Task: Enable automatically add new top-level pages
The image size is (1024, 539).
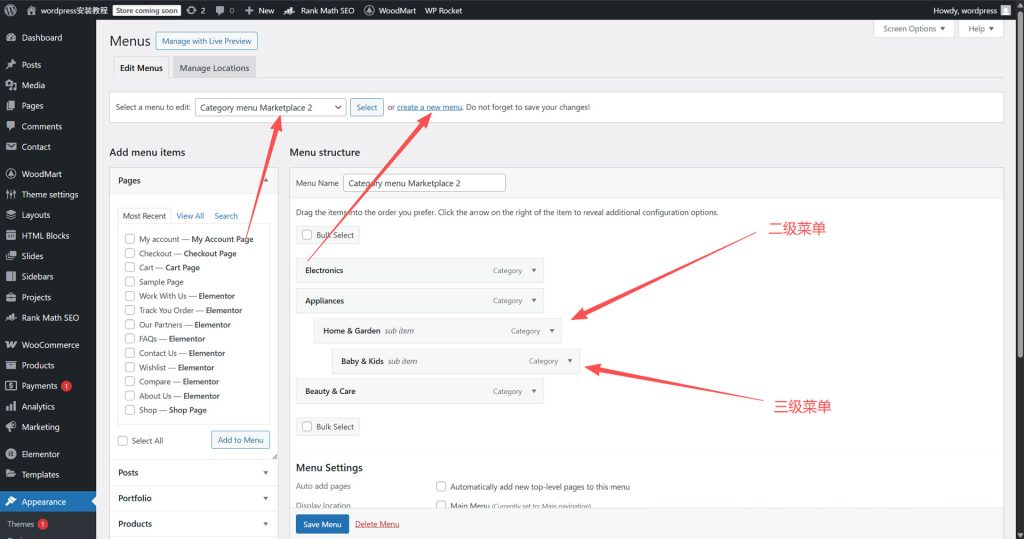Action: click(441, 487)
